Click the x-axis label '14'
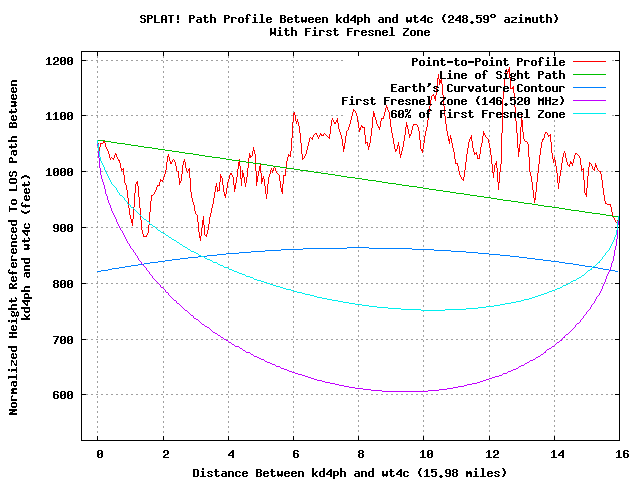 point(557,454)
